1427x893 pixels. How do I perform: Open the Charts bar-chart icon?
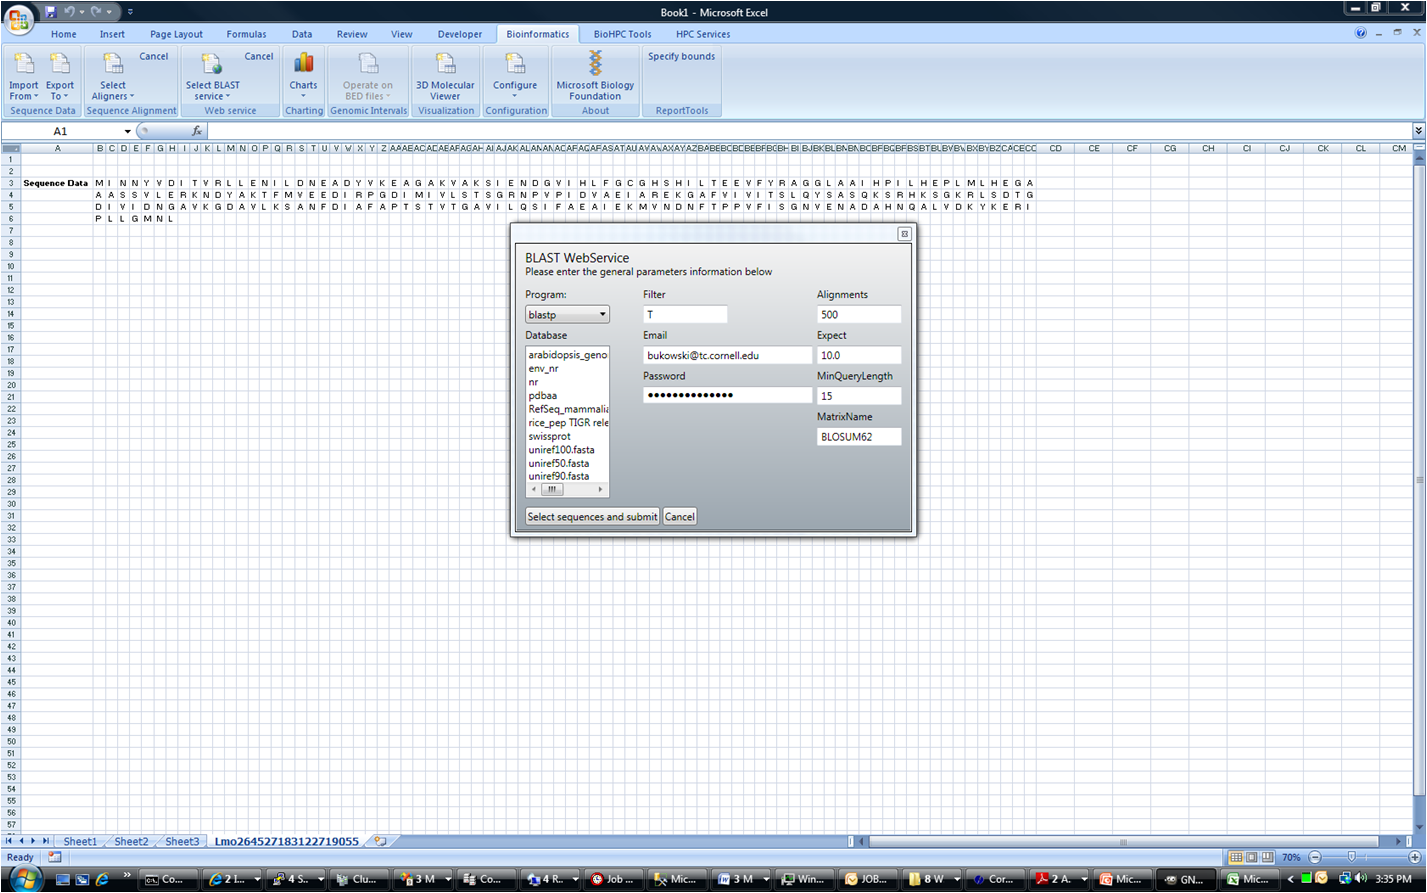[303, 64]
